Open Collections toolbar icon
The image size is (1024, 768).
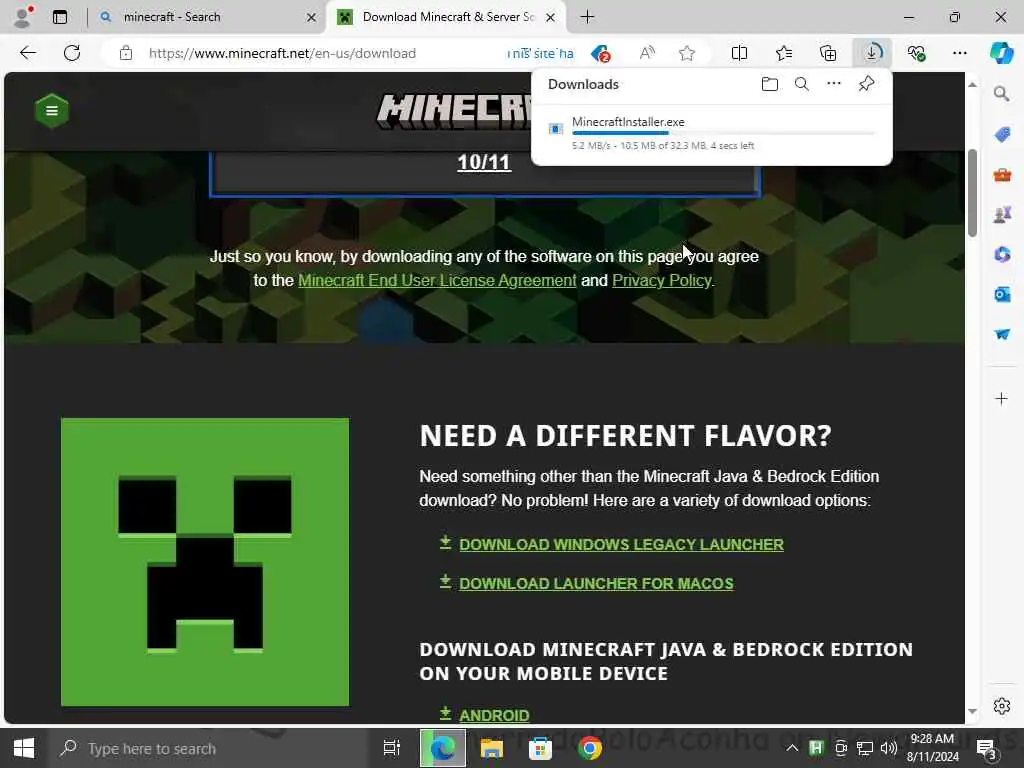click(827, 53)
